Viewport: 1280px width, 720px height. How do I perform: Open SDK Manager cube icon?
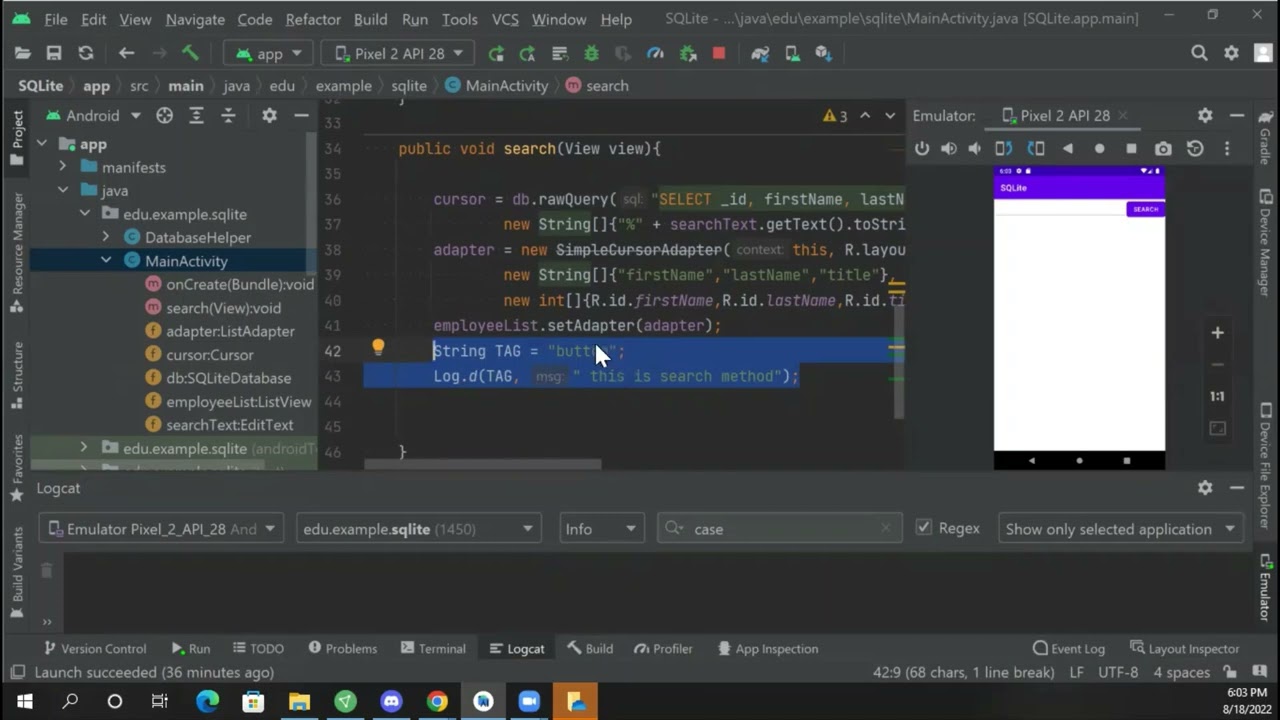coord(823,54)
